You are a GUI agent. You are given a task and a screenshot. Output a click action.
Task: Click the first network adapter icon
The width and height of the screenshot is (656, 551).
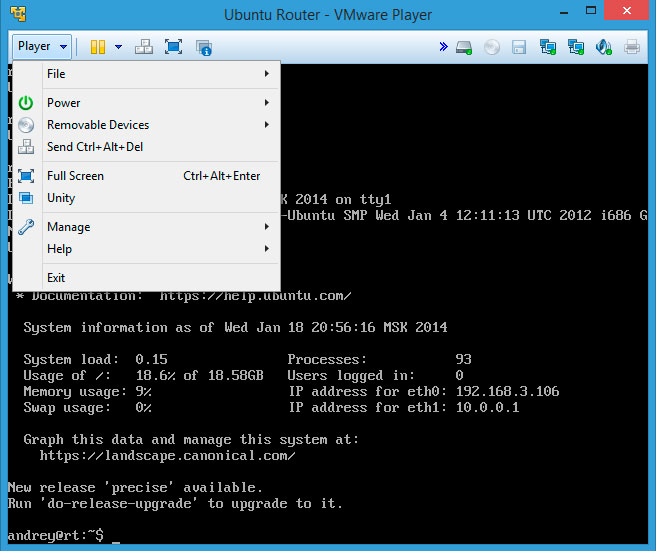tap(548, 47)
